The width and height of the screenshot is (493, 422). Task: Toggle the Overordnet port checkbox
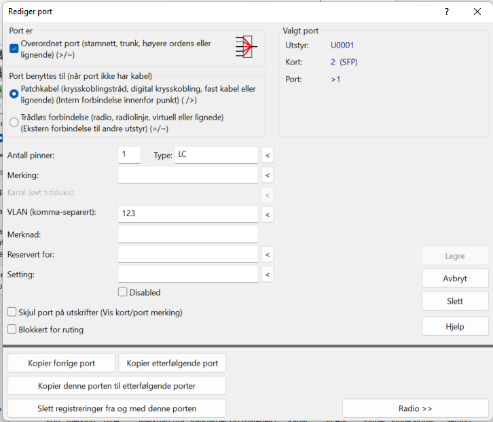pyautogui.click(x=14, y=49)
